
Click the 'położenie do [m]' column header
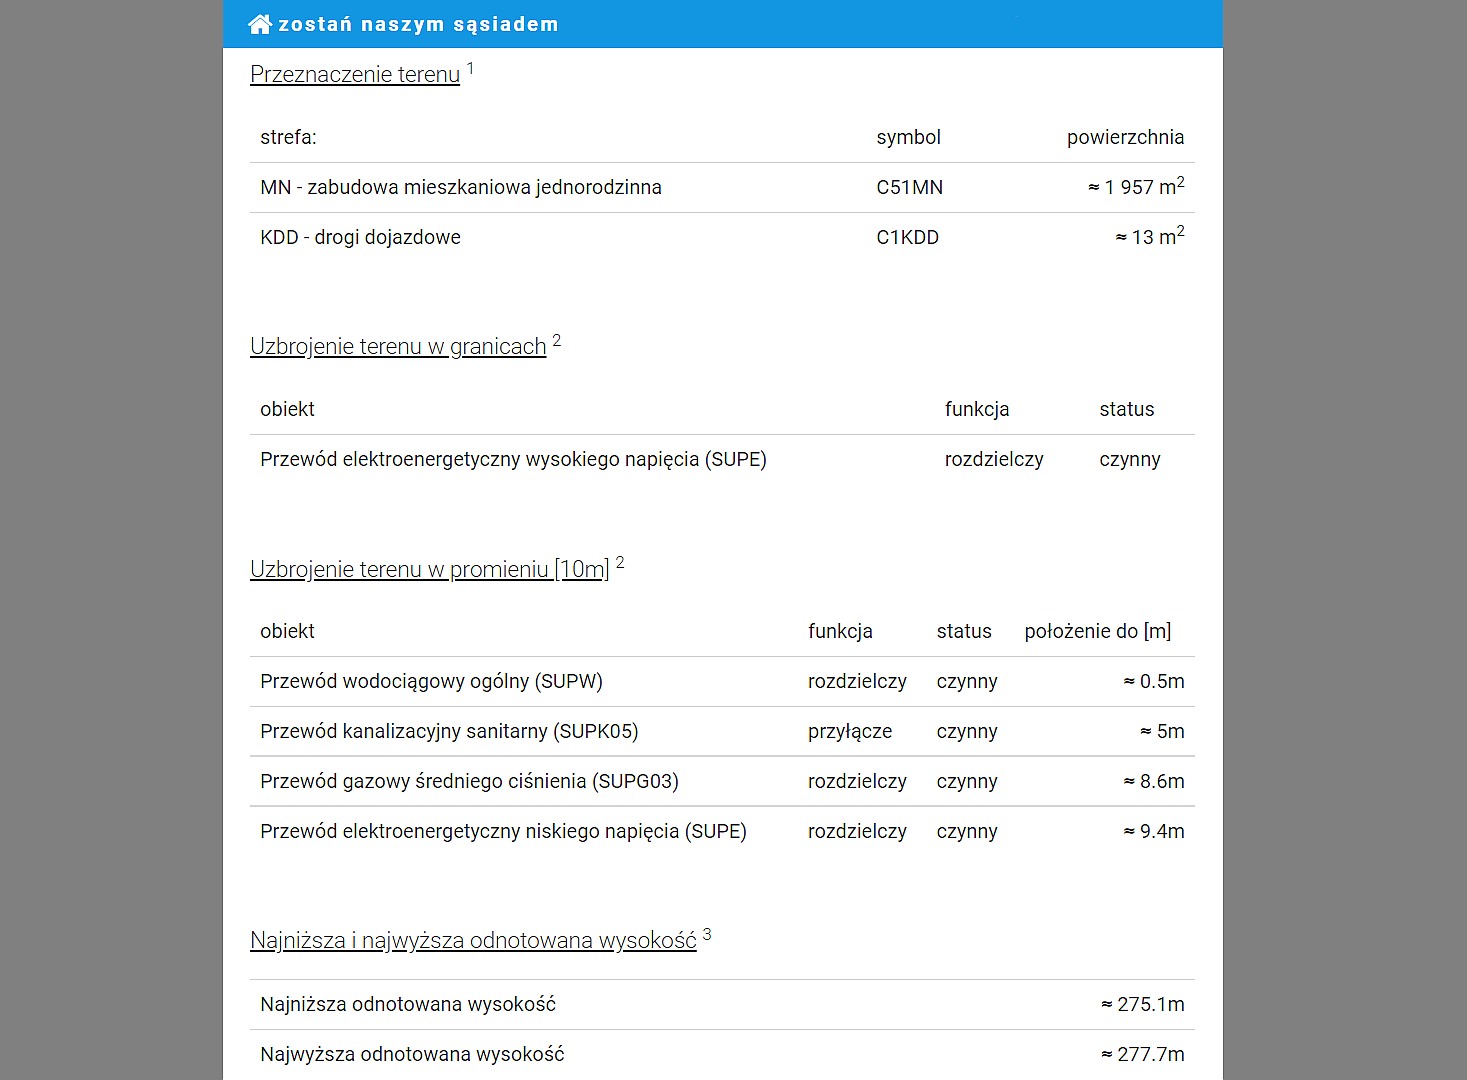pyautogui.click(x=1097, y=631)
